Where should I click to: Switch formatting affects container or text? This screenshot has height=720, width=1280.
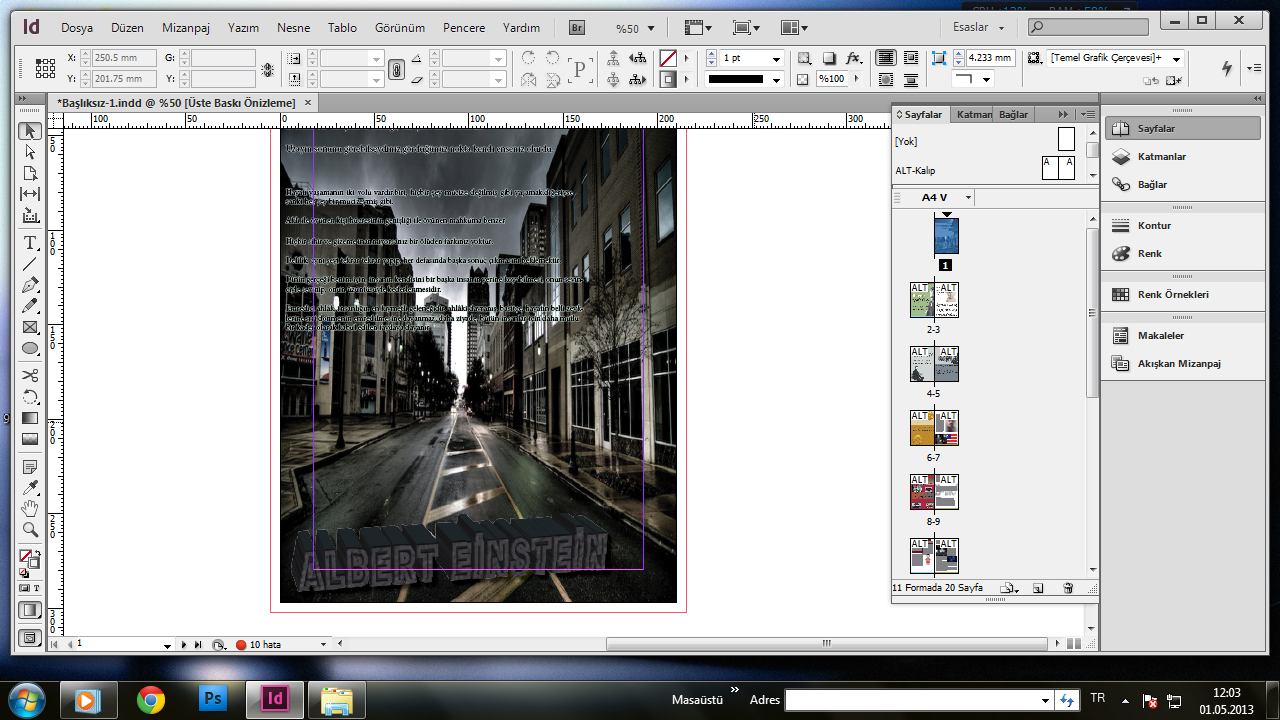pos(30,589)
